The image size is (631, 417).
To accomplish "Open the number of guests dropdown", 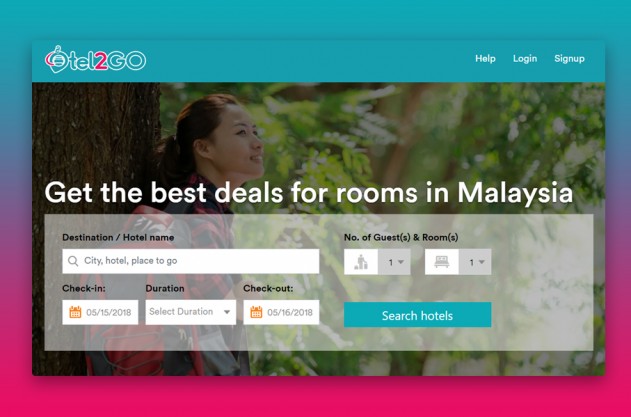I will point(394,262).
